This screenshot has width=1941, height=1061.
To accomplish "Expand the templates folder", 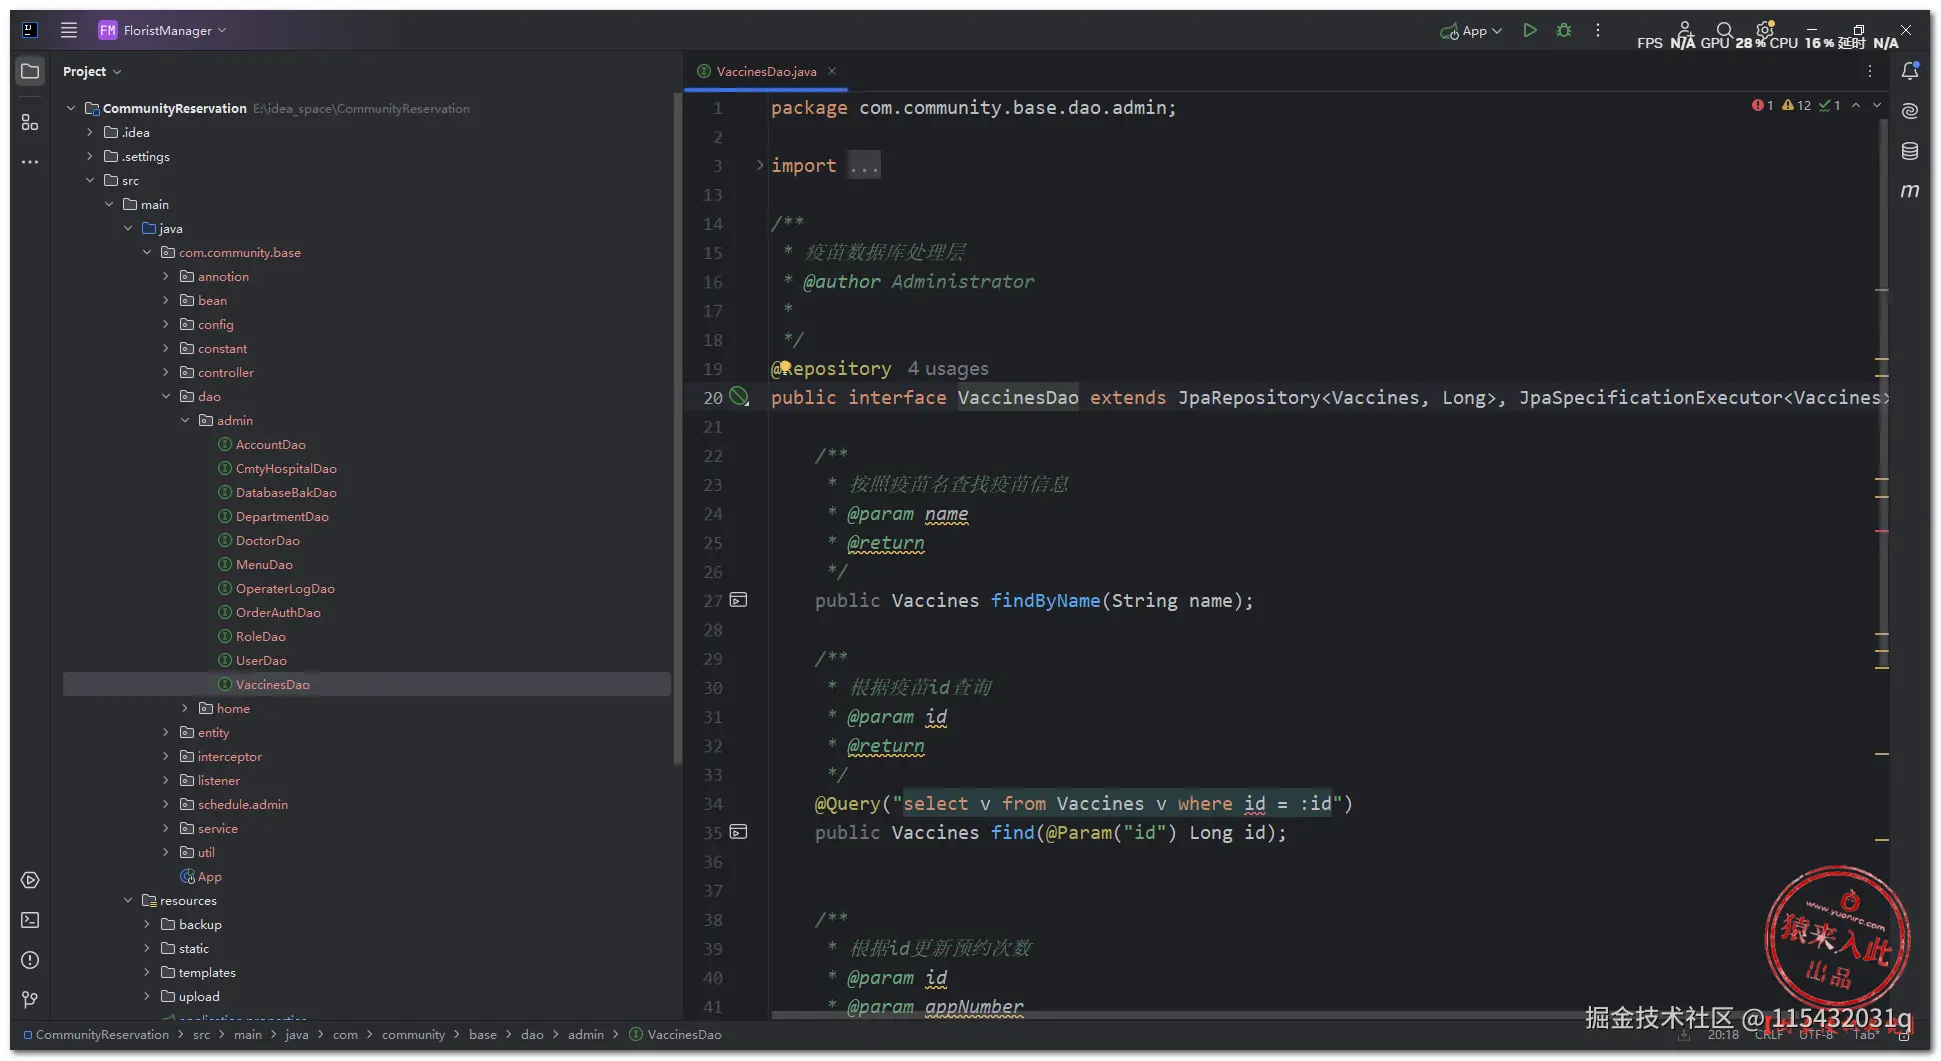I will click(147, 972).
